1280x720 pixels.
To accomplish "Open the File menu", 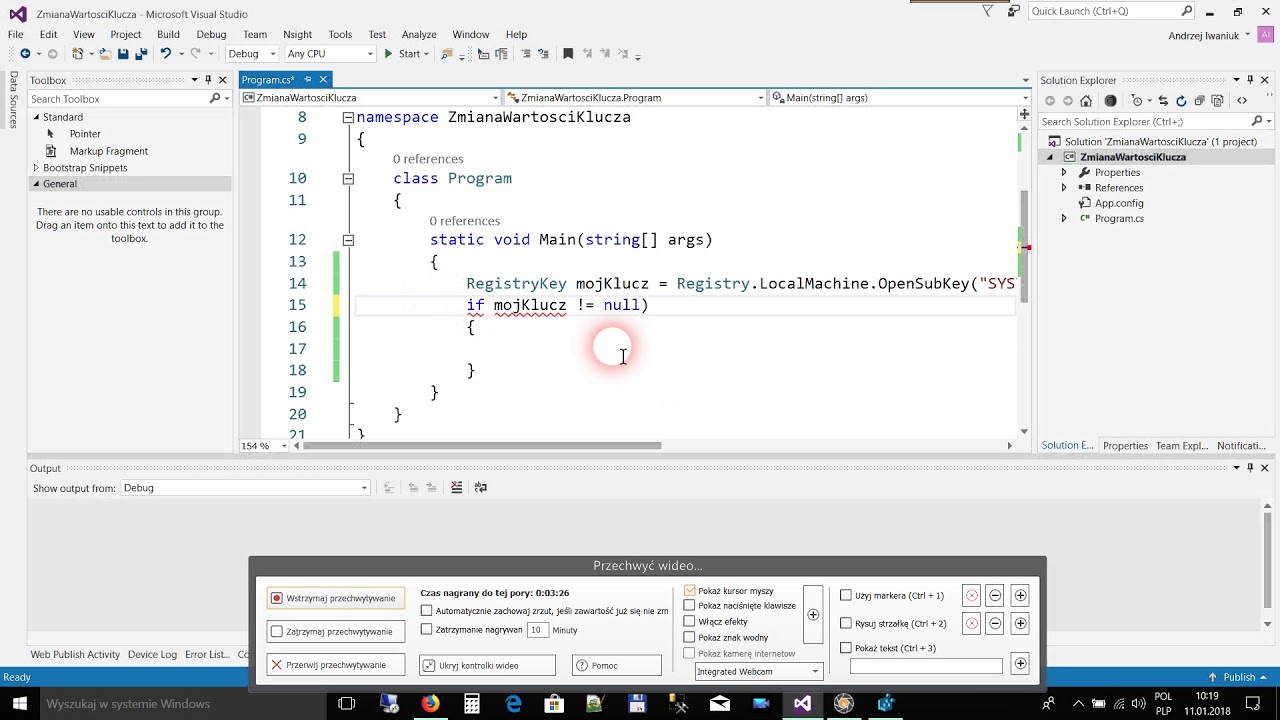I will [x=16, y=34].
